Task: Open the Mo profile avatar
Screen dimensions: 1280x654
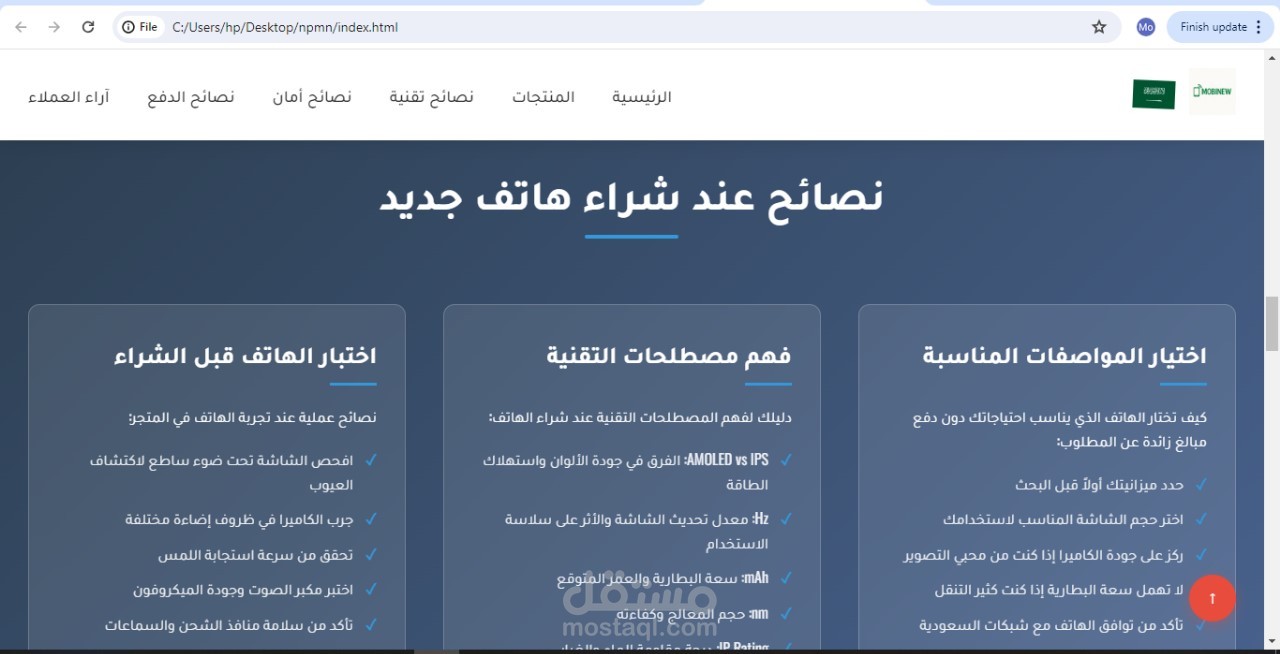Action: point(1146,27)
